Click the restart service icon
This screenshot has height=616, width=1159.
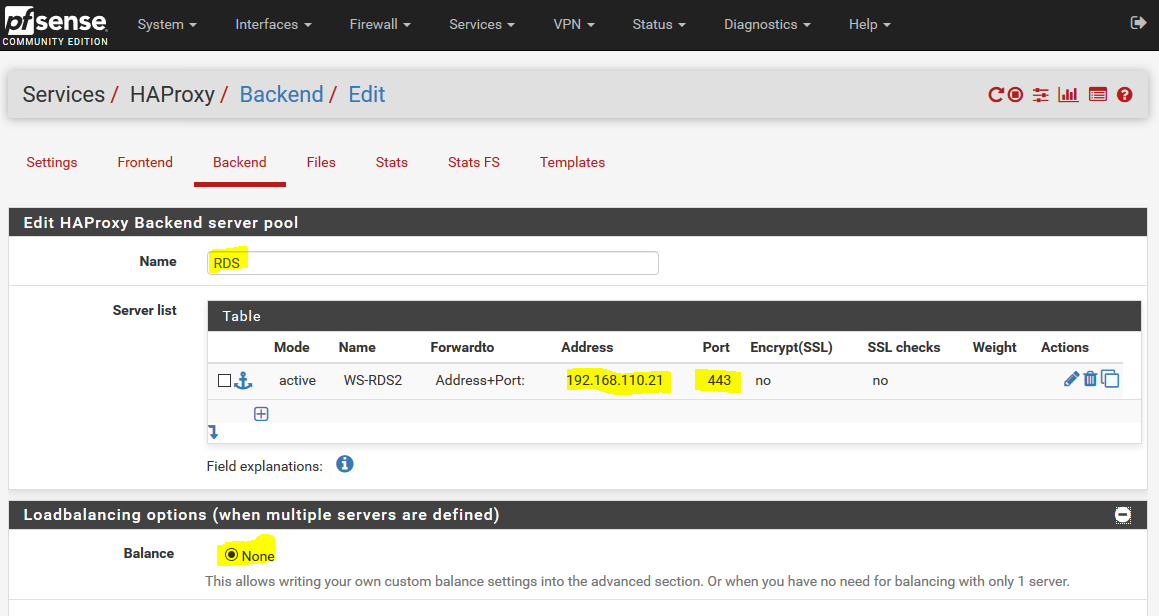(x=996, y=95)
